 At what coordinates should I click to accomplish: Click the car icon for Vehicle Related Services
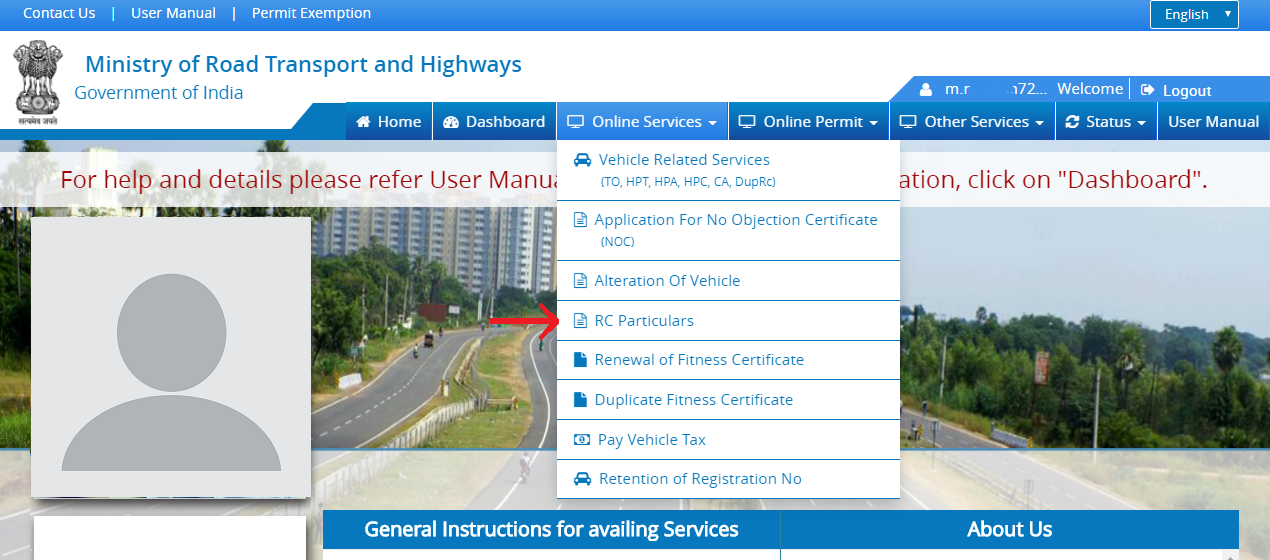coord(581,160)
